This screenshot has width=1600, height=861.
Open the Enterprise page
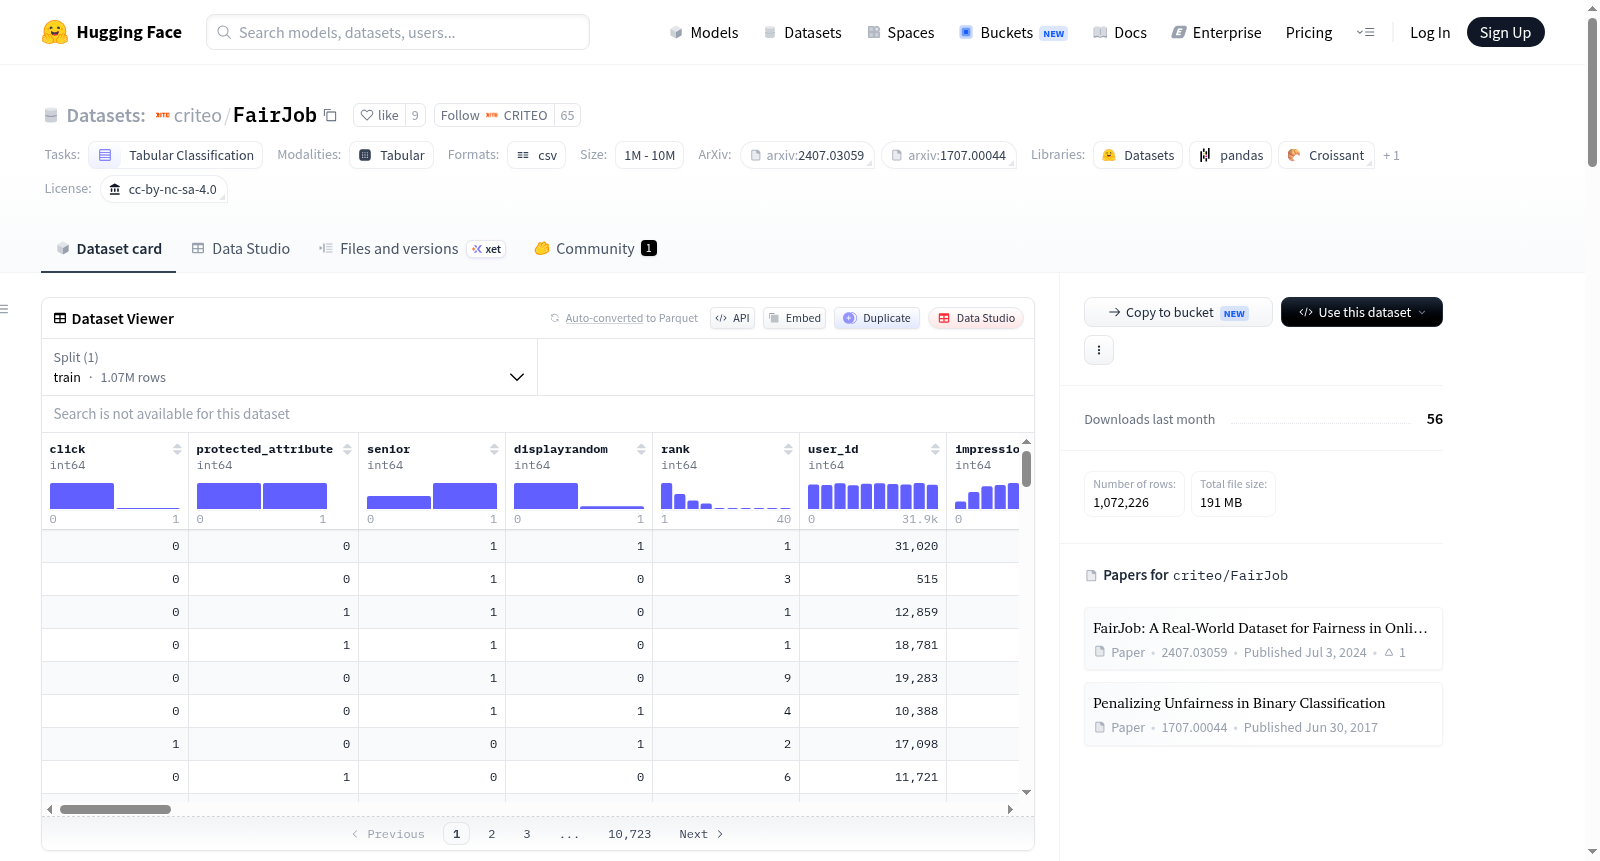(1216, 32)
